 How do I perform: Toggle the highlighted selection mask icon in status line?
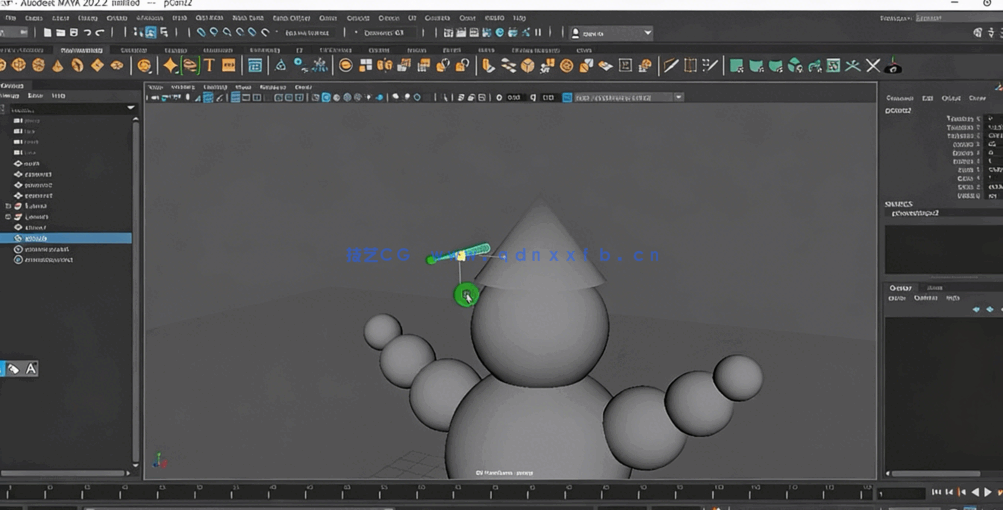click(x=151, y=33)
